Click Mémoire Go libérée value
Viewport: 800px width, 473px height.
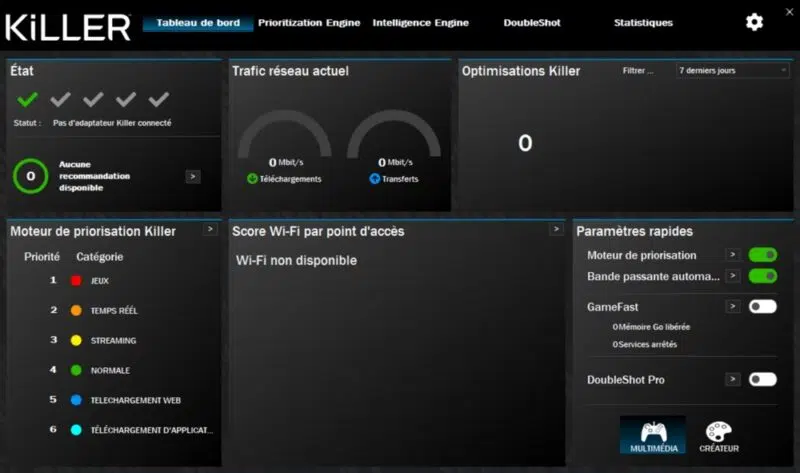click(651, 327)
